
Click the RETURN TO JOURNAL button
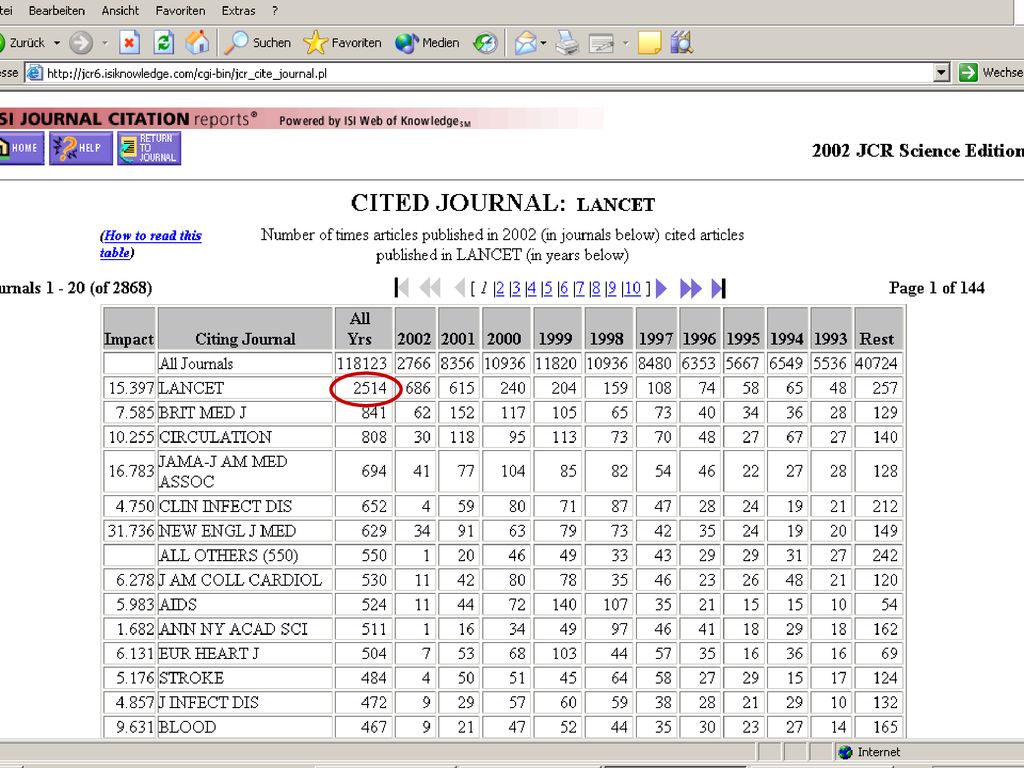click(149, 148)
